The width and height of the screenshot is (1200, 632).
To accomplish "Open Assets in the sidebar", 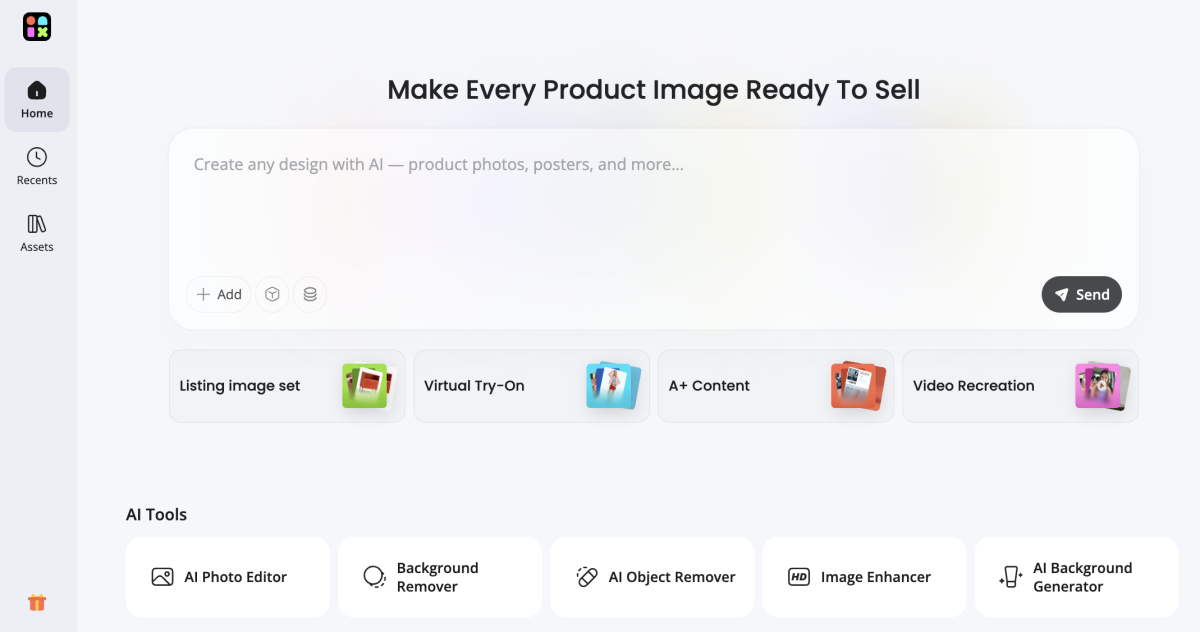I will click(x=37, y=231).
